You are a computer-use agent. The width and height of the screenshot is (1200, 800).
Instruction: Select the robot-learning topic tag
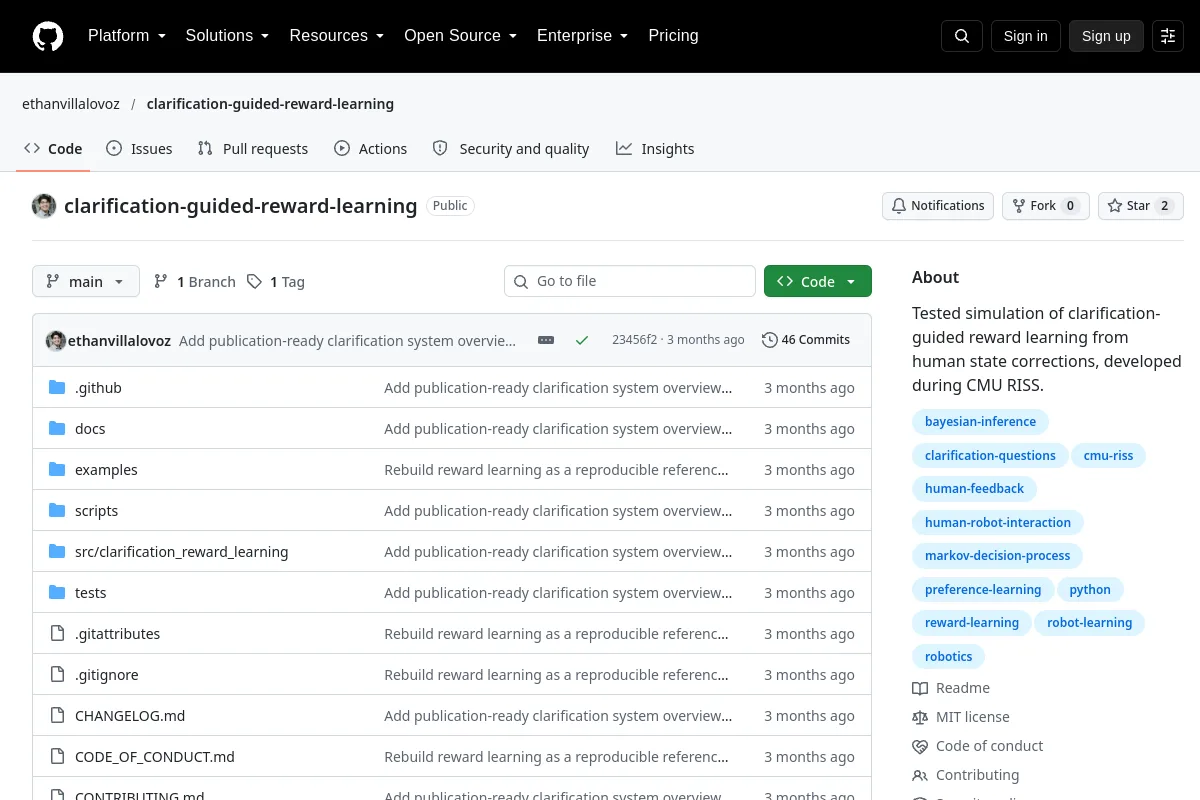tap(1090, 623)
